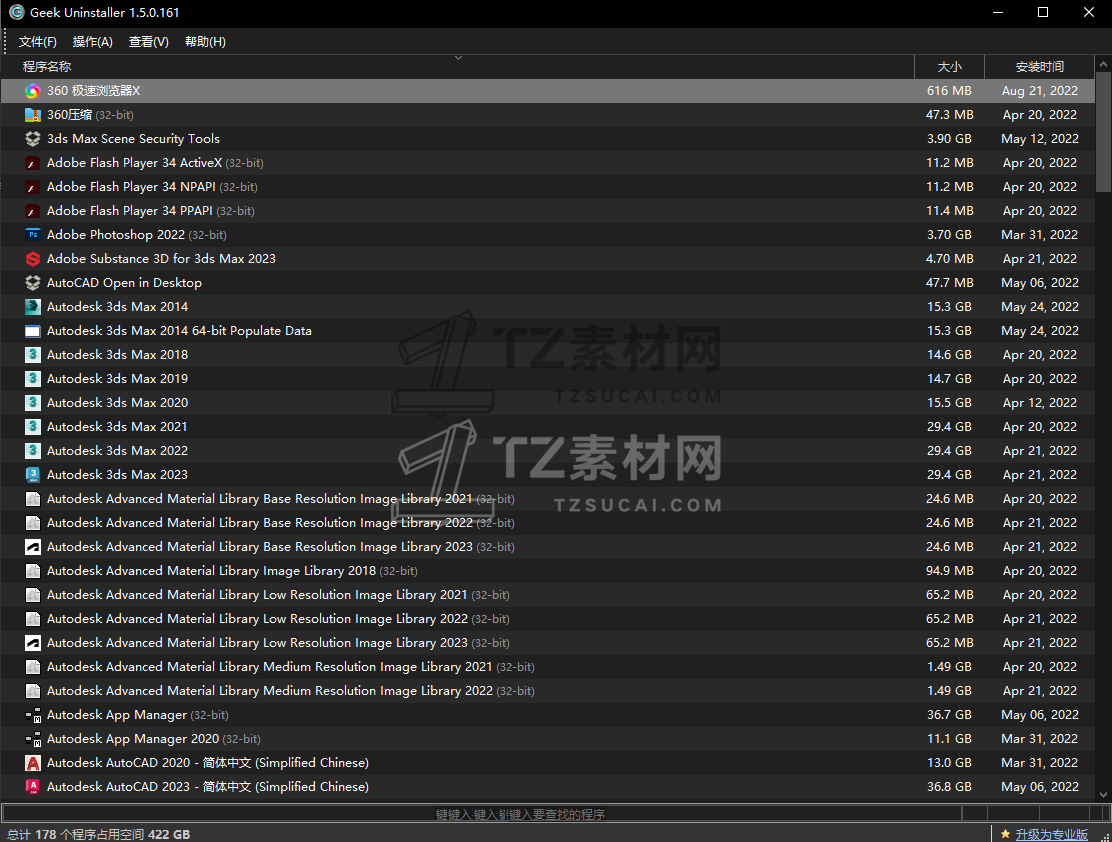This screenshot has height=842, width=1112.
Task: Open the 文件(F) menu
Action: point(38,42)
